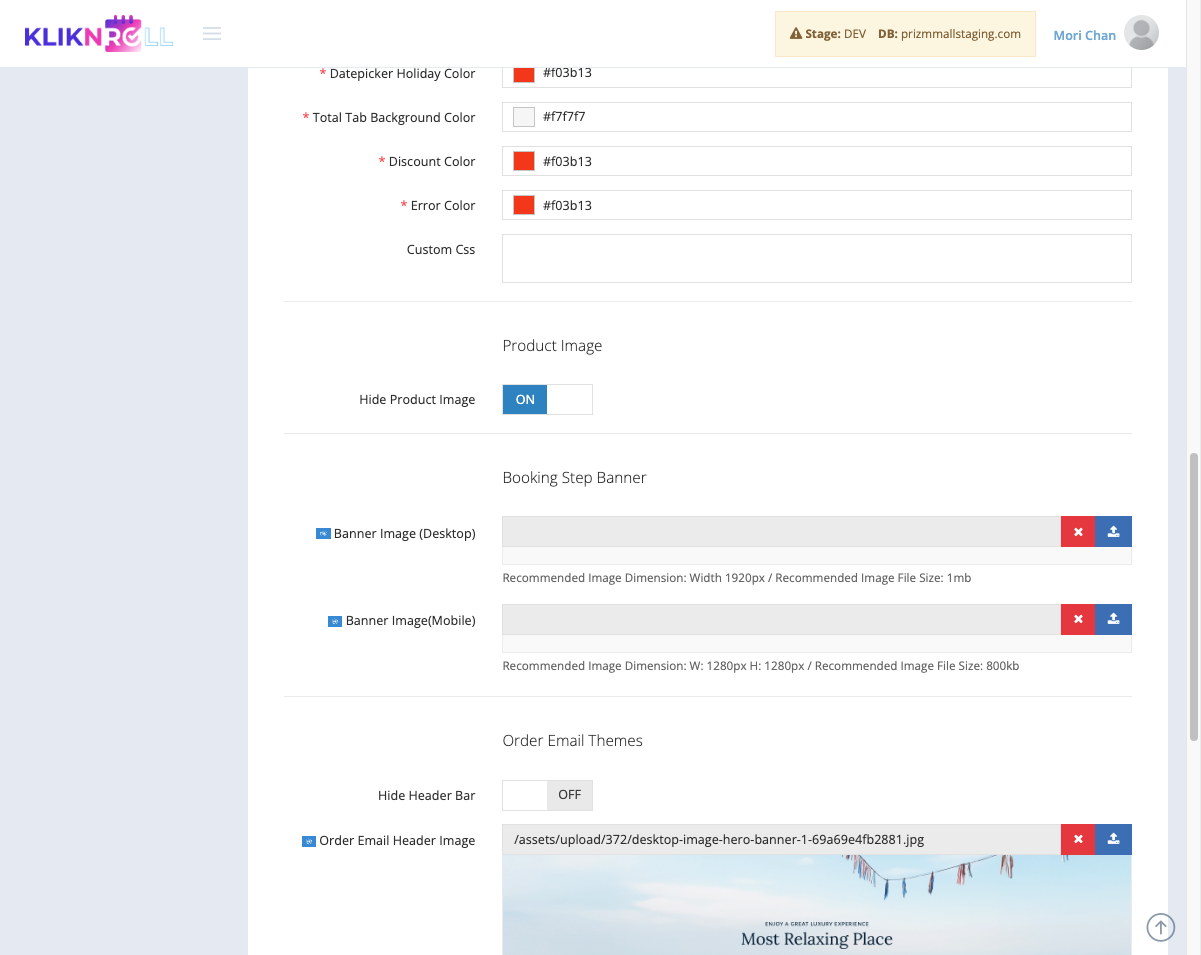Click the 'DB: prizmmallstaging.com' text
Image resolution: width=1201 pixels, height=955 pixels.
coord(949,34)
